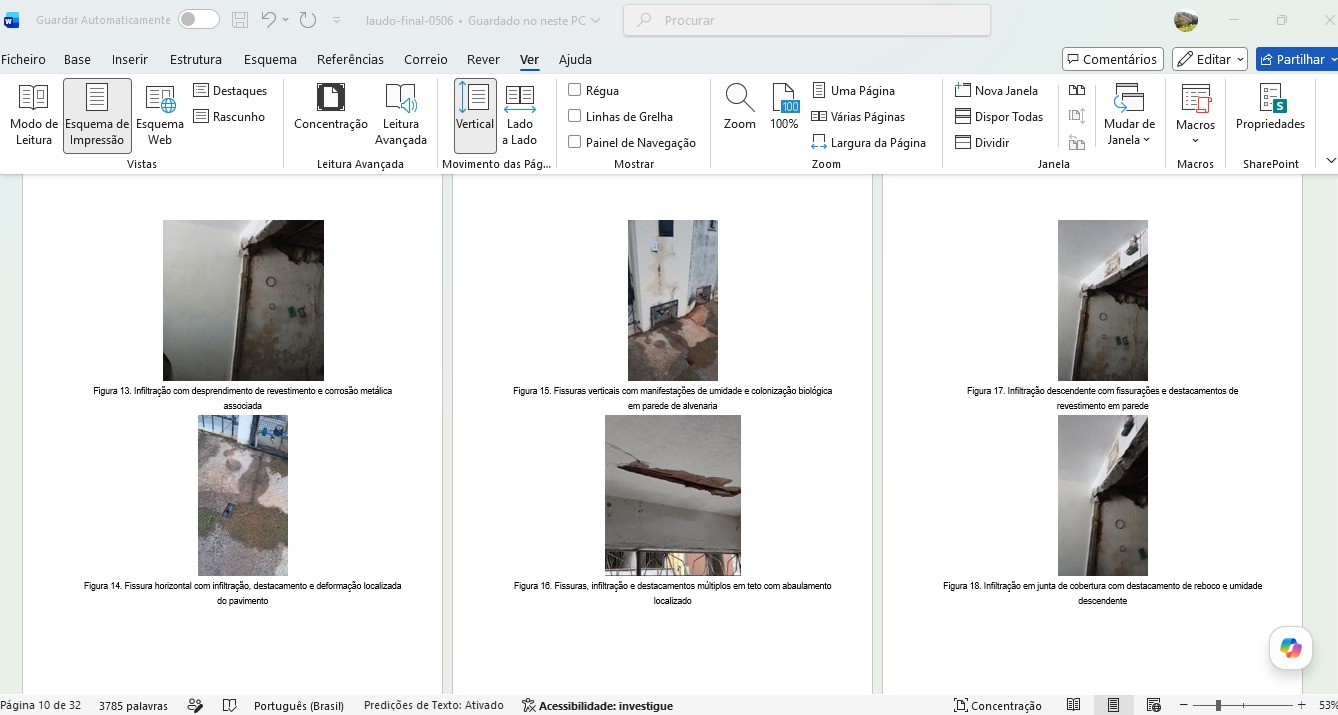The height and width of the screenshot is (715, 1338).
Task: Switch to Rascunho draft view
Action: pyautogui.click(x=229, y=117)
